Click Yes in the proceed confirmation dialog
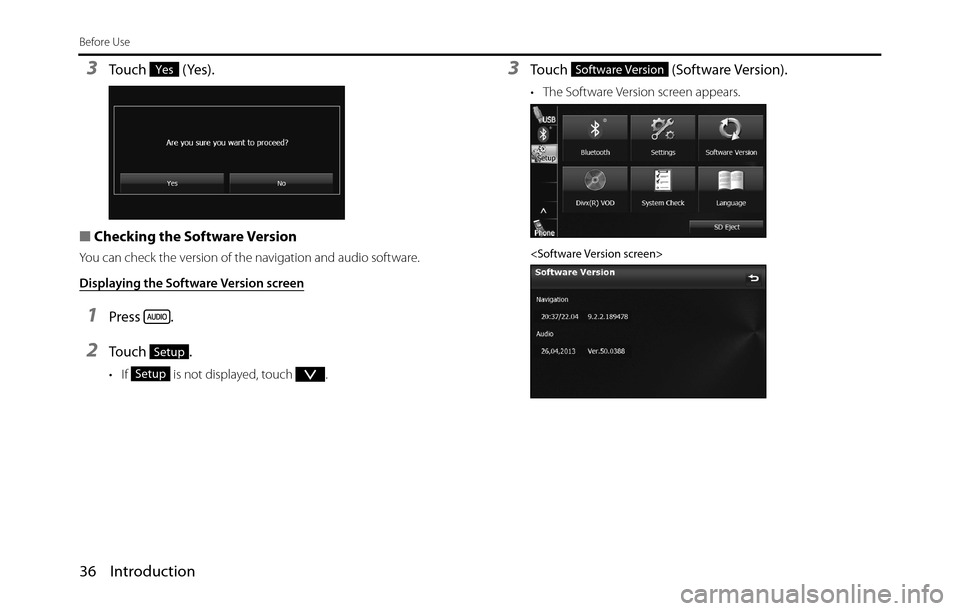The height and width of the screenshot is (611, 960). [172, 182]
